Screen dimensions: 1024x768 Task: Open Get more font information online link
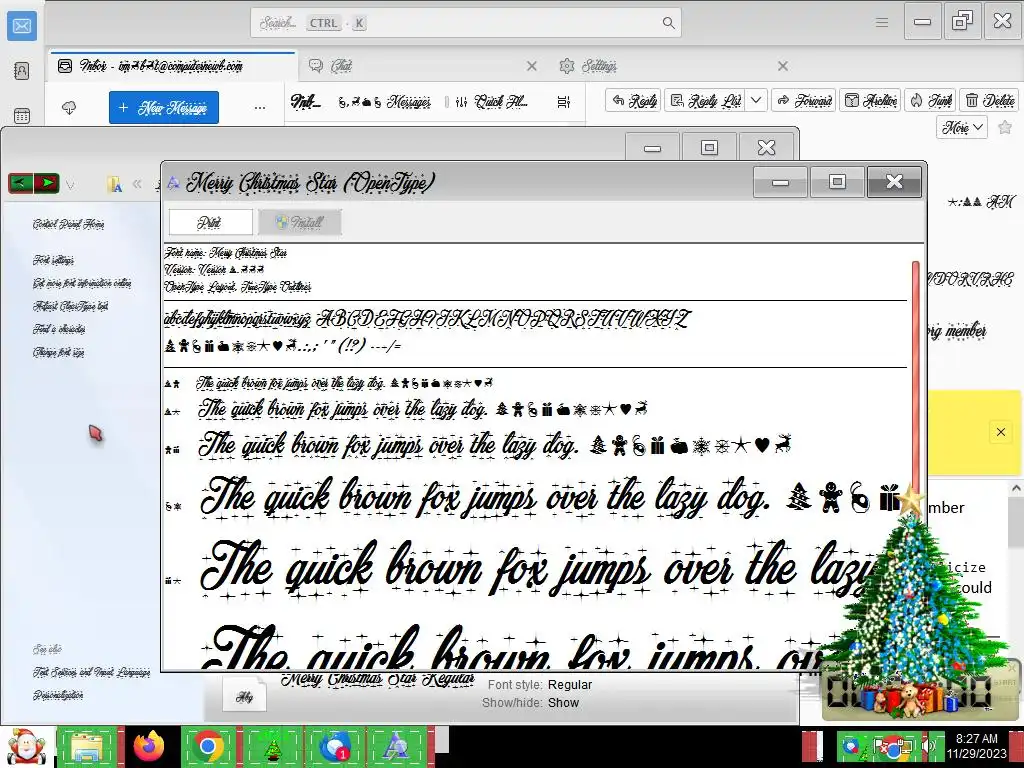[x=82, y=283]
